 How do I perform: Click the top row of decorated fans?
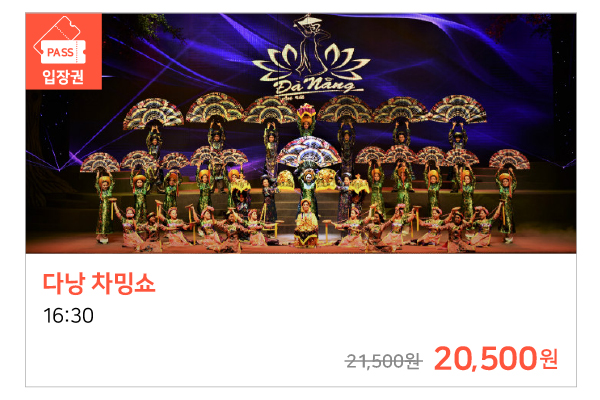point(305,110)
